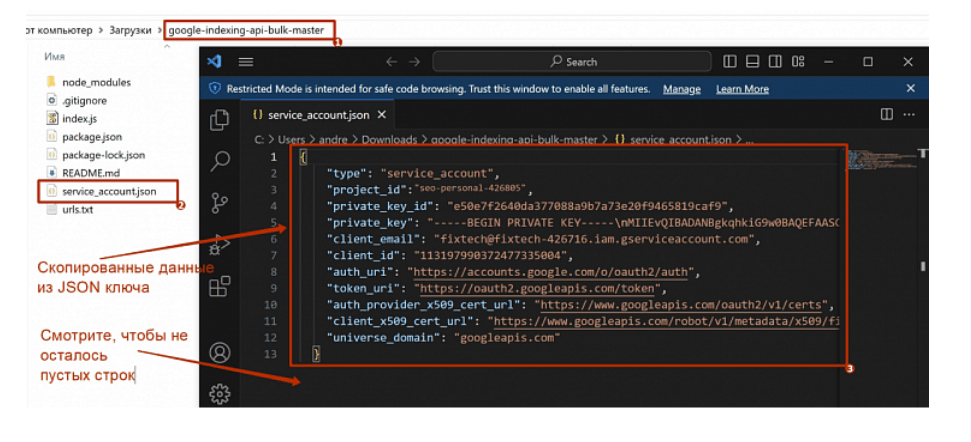Open Explorer in the activity bar
The height and width of the screenshot is (442, 971).
coord(219,120)
